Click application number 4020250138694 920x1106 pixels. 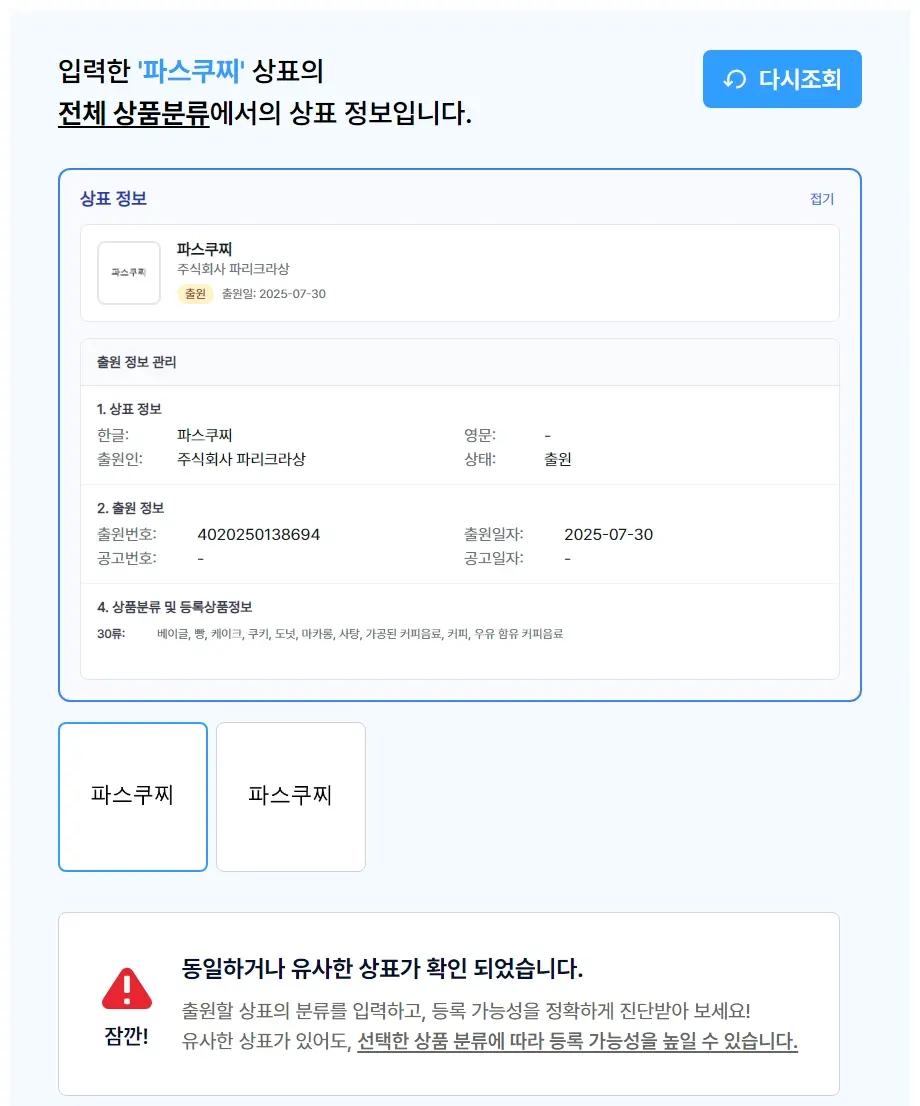258,535
